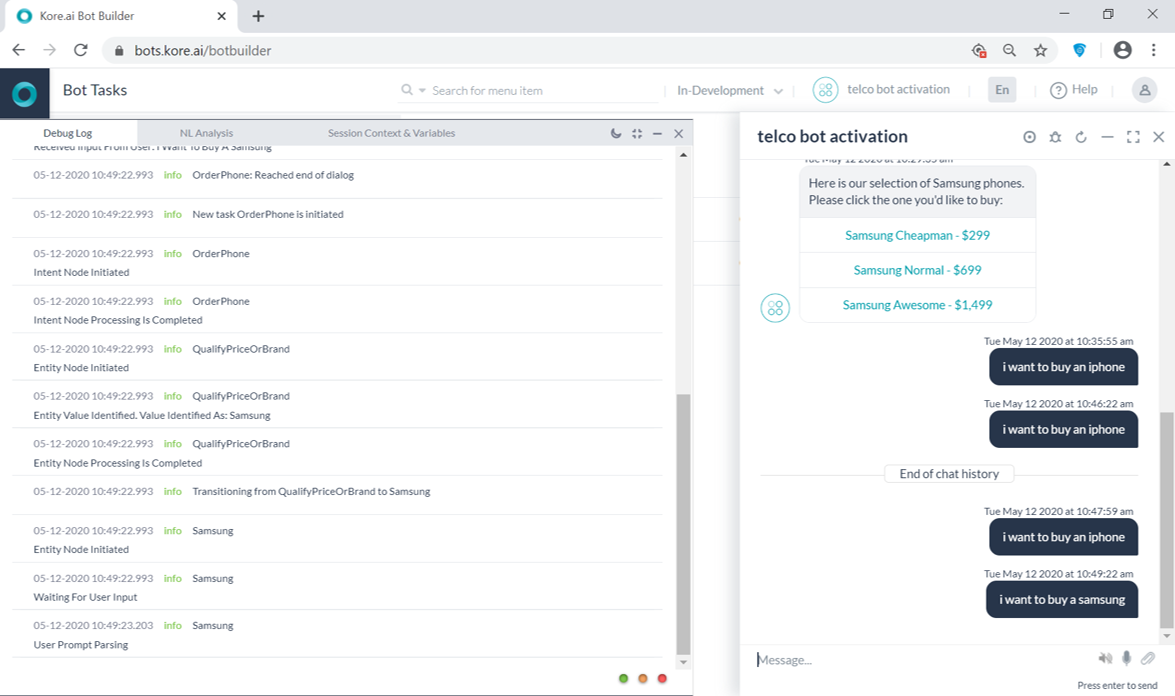Click the telco bot activation bot icon in header
The width and height of the screenshot is (1175, 696).
coord(825,90)
